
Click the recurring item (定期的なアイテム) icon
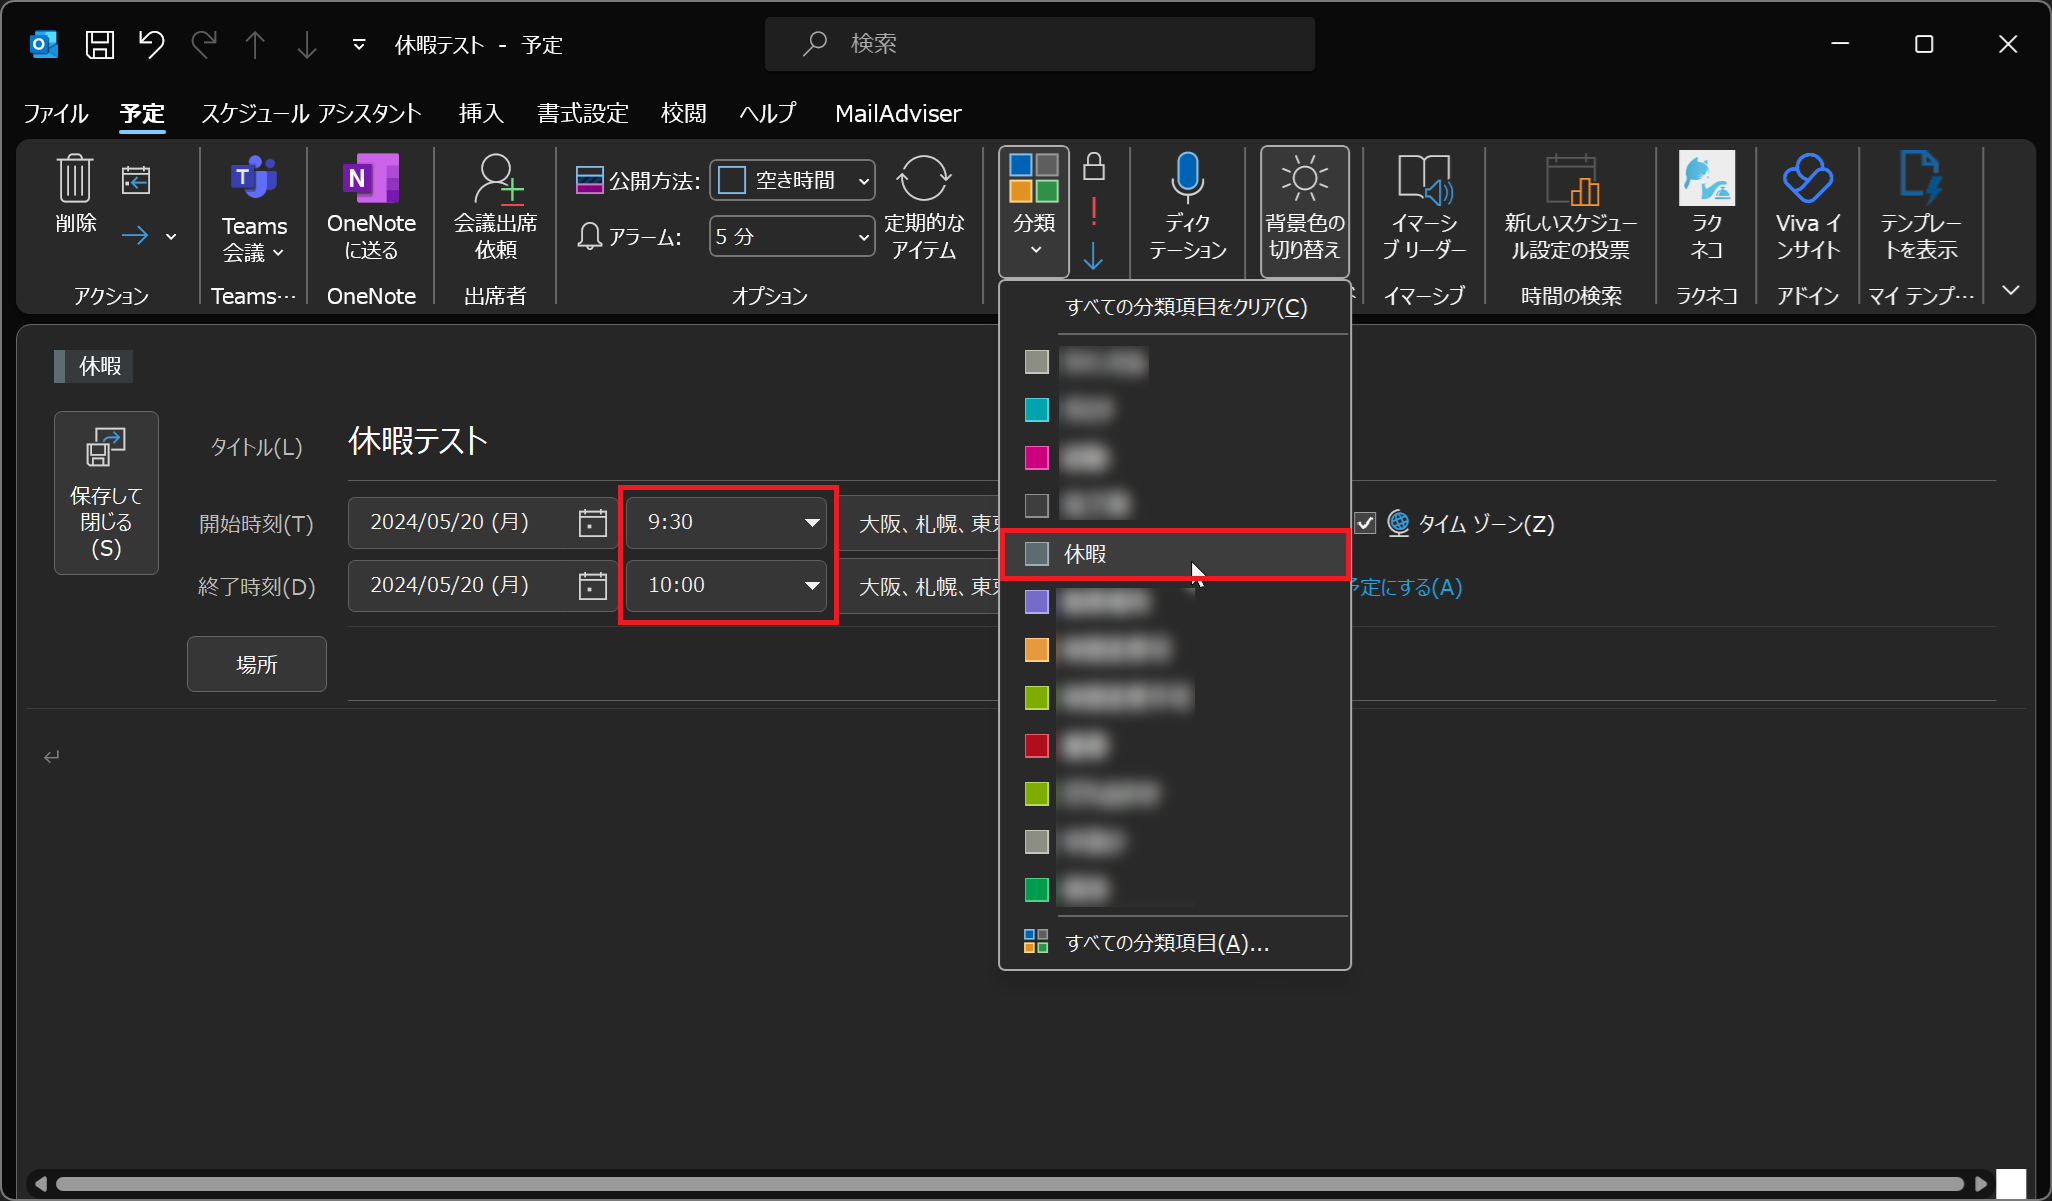pyautogui.click(x=923, y=180)
